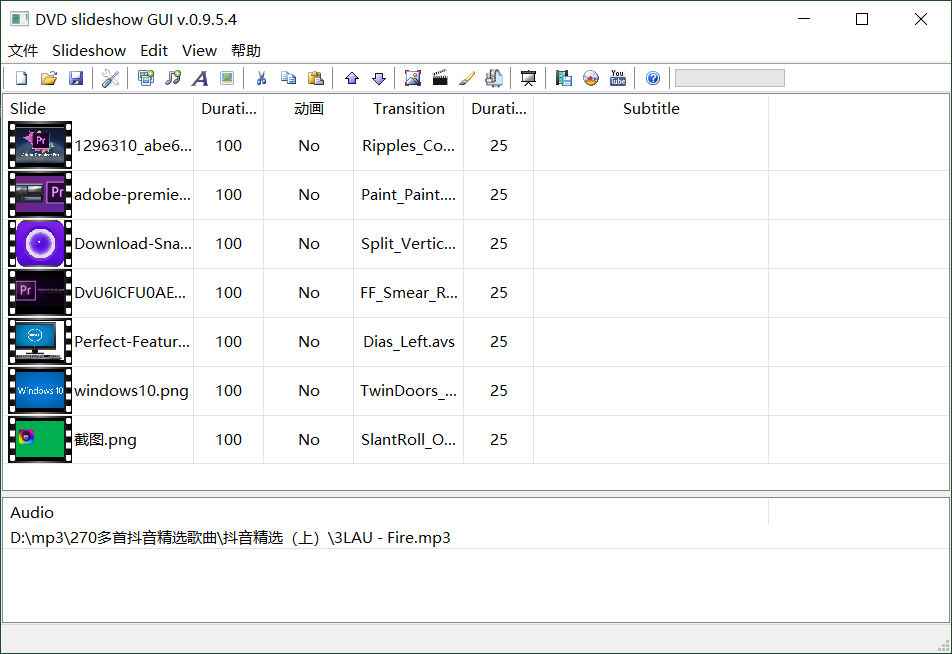Add pictures using the stacked photos icon
Screen dimensions: 952x654
[x=146, y=77]
